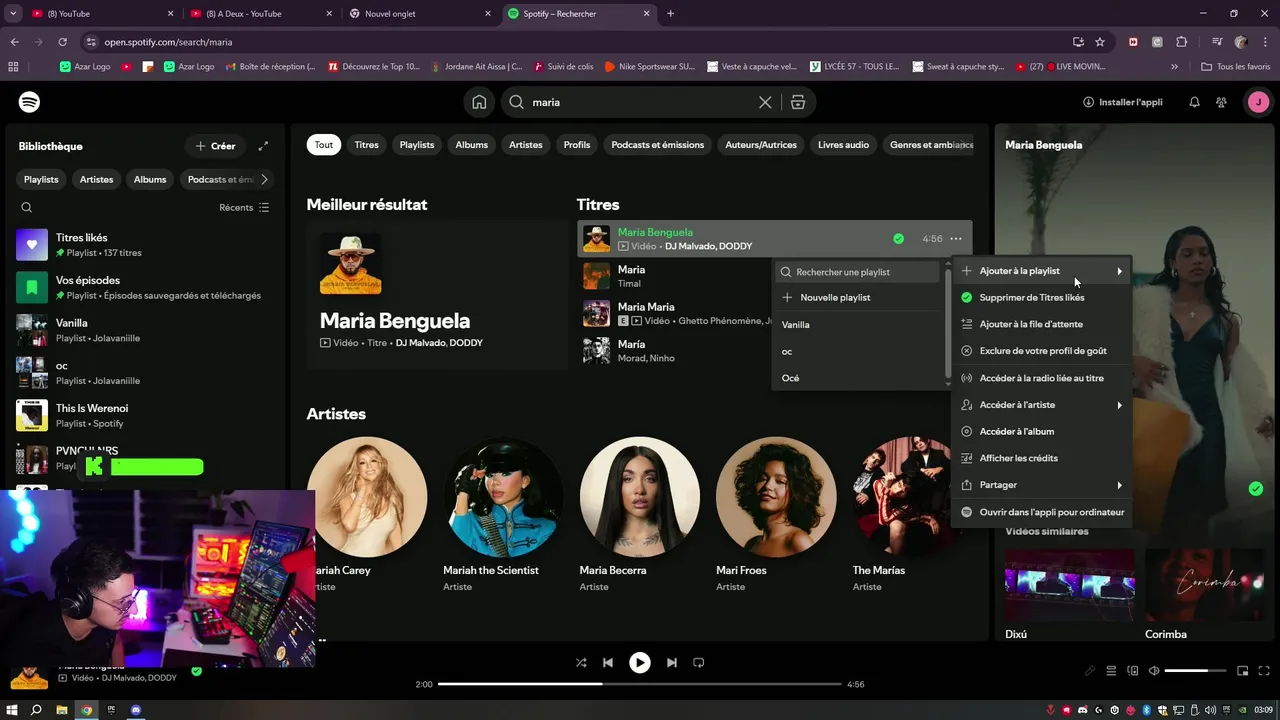This screenshot has width=1280, height=720.
Task: Open Bluetooth tray icon
Action: 1147,710
